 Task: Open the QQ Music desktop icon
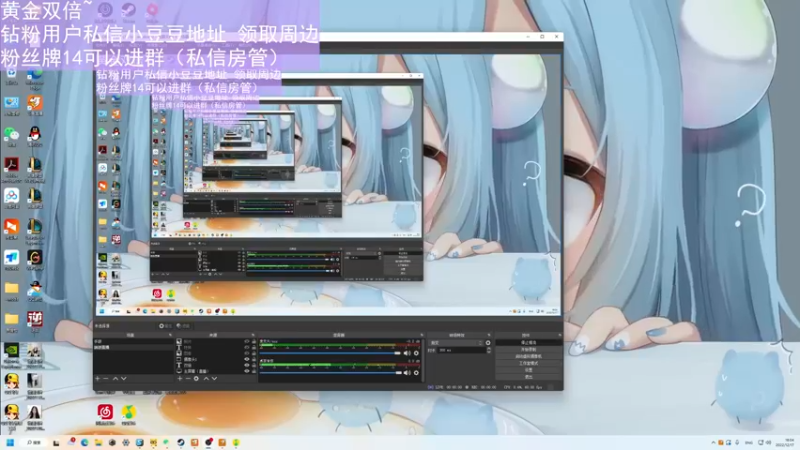point(128,414)
